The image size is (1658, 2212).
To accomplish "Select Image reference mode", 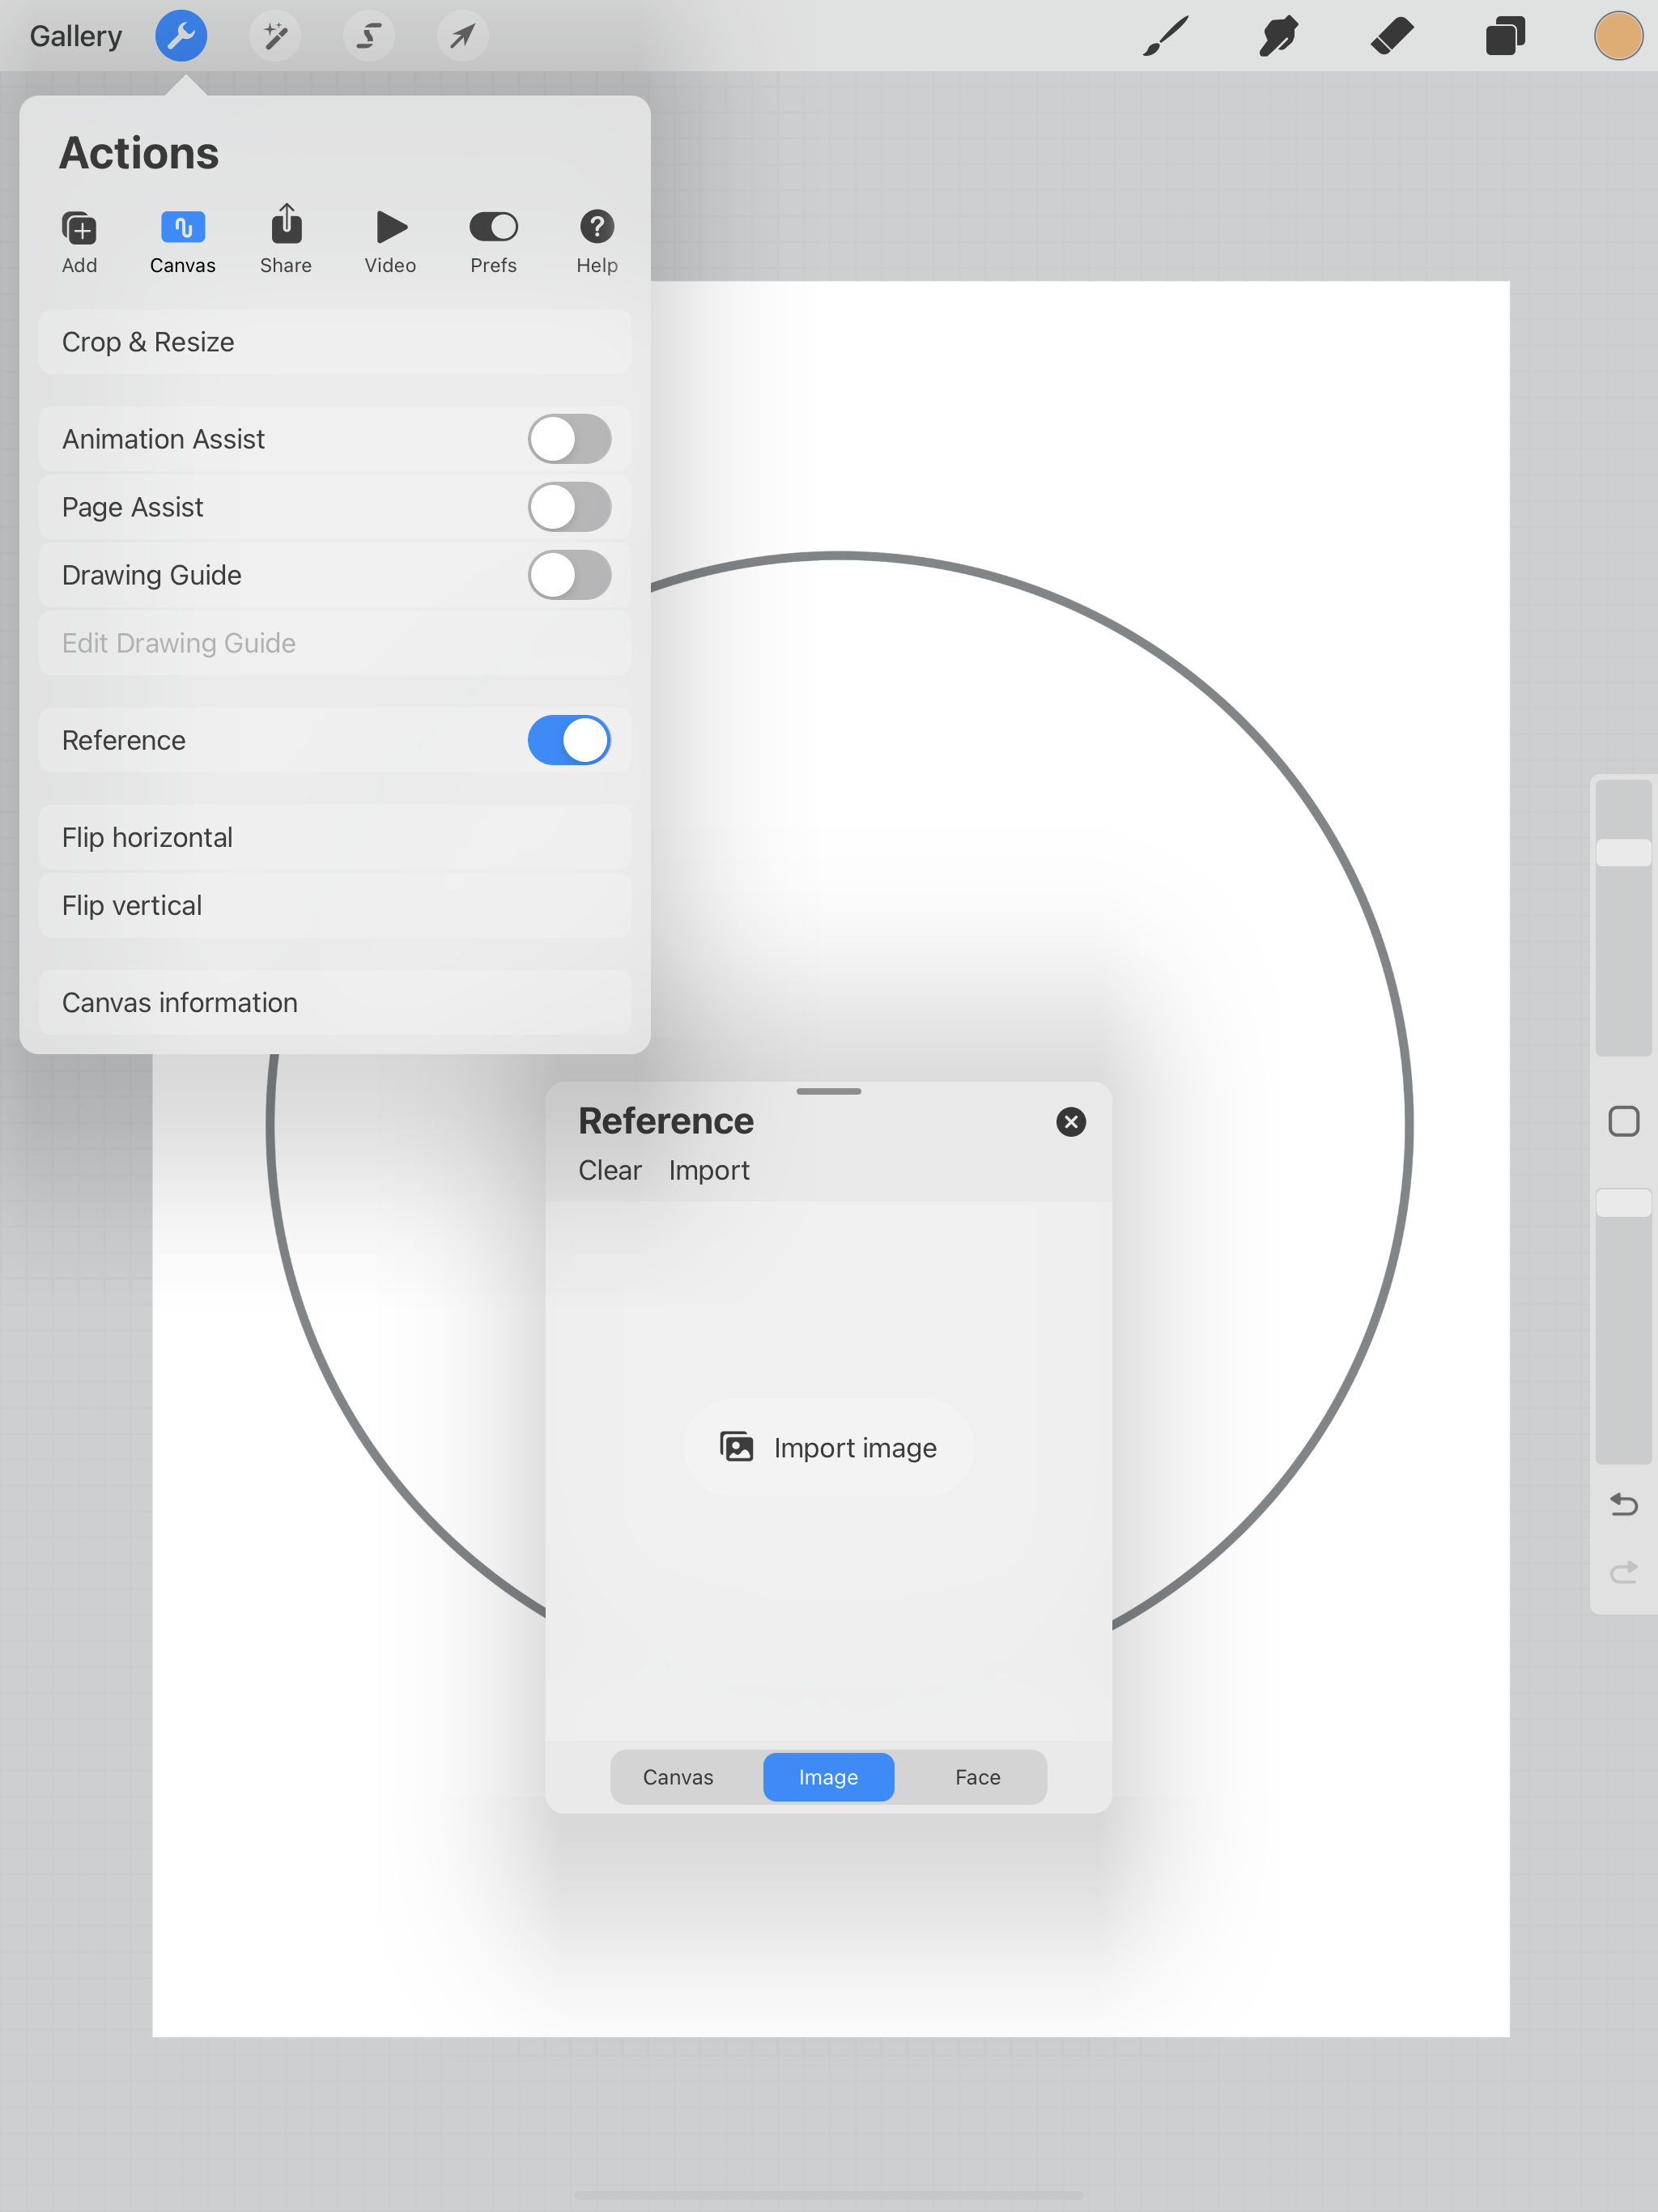I will (x=829, y=1777).
